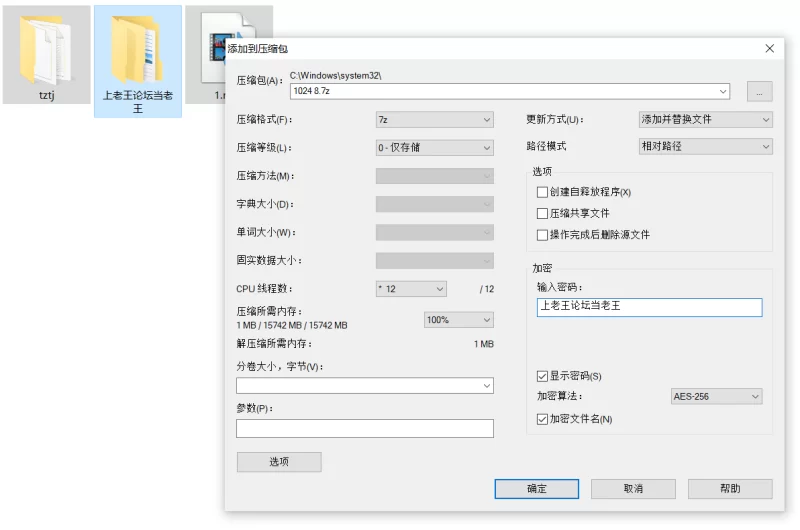Click into the password input field
This screenshot has height=530, width=800.
coord(649,307)
